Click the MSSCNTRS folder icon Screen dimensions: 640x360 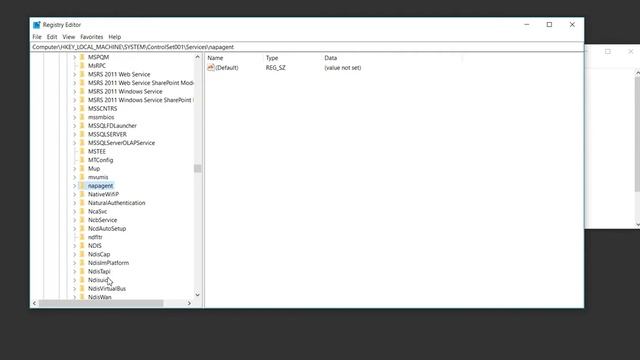coord(82,109)
